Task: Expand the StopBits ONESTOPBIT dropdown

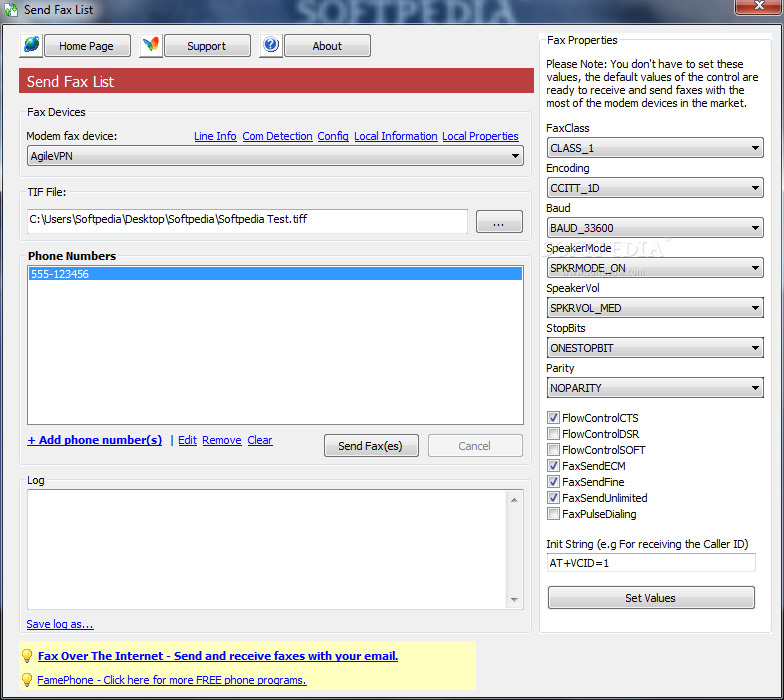Action: click(655, 348)
